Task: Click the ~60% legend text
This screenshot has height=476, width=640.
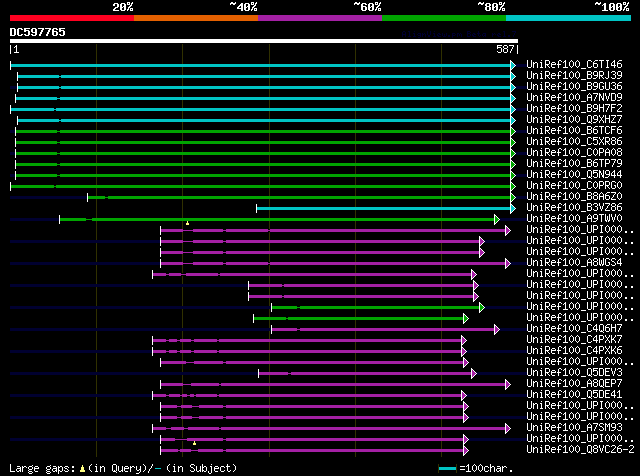Action: [x=367, y=7]
